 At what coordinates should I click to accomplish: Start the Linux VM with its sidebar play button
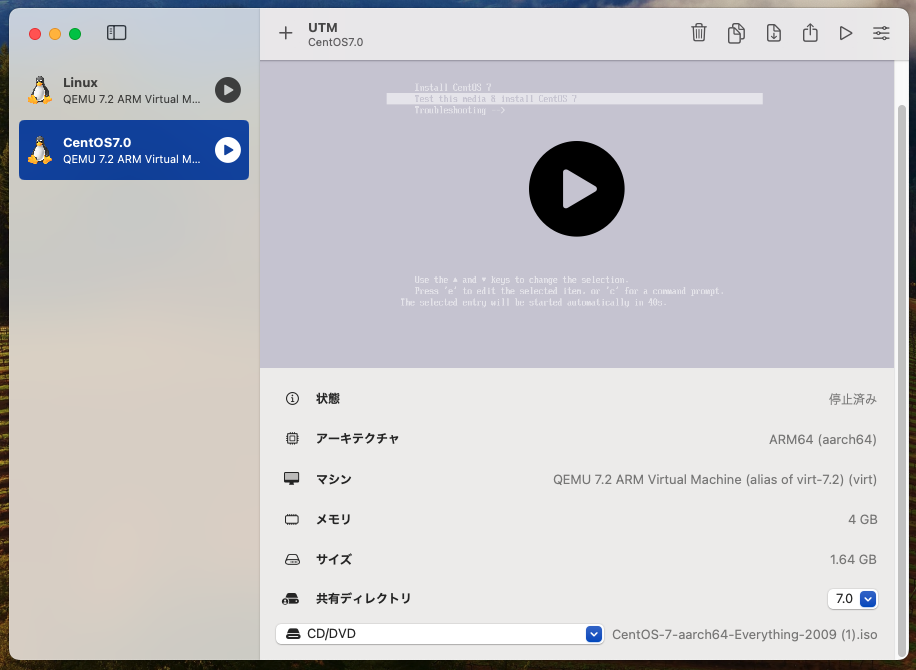[x=227, y=90]
